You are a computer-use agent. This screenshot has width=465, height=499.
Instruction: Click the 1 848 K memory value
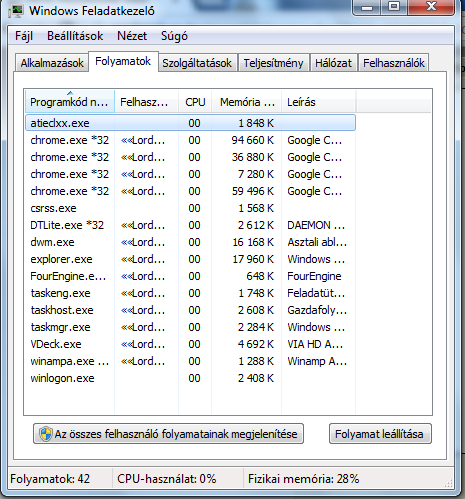point(256,123)
